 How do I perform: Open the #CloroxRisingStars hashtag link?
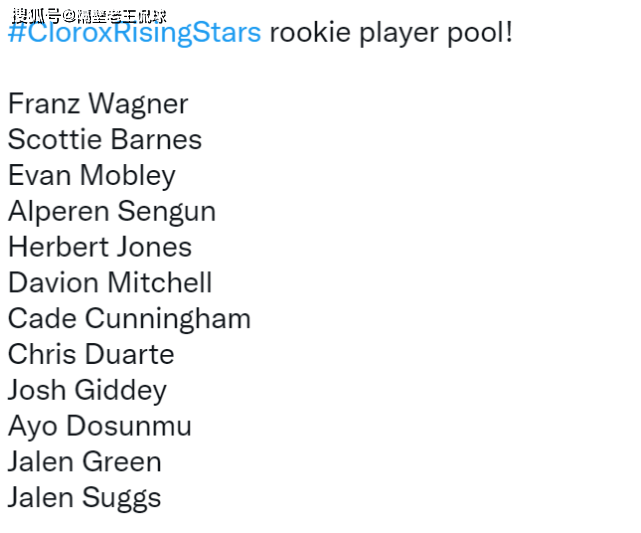click(134, 33)
